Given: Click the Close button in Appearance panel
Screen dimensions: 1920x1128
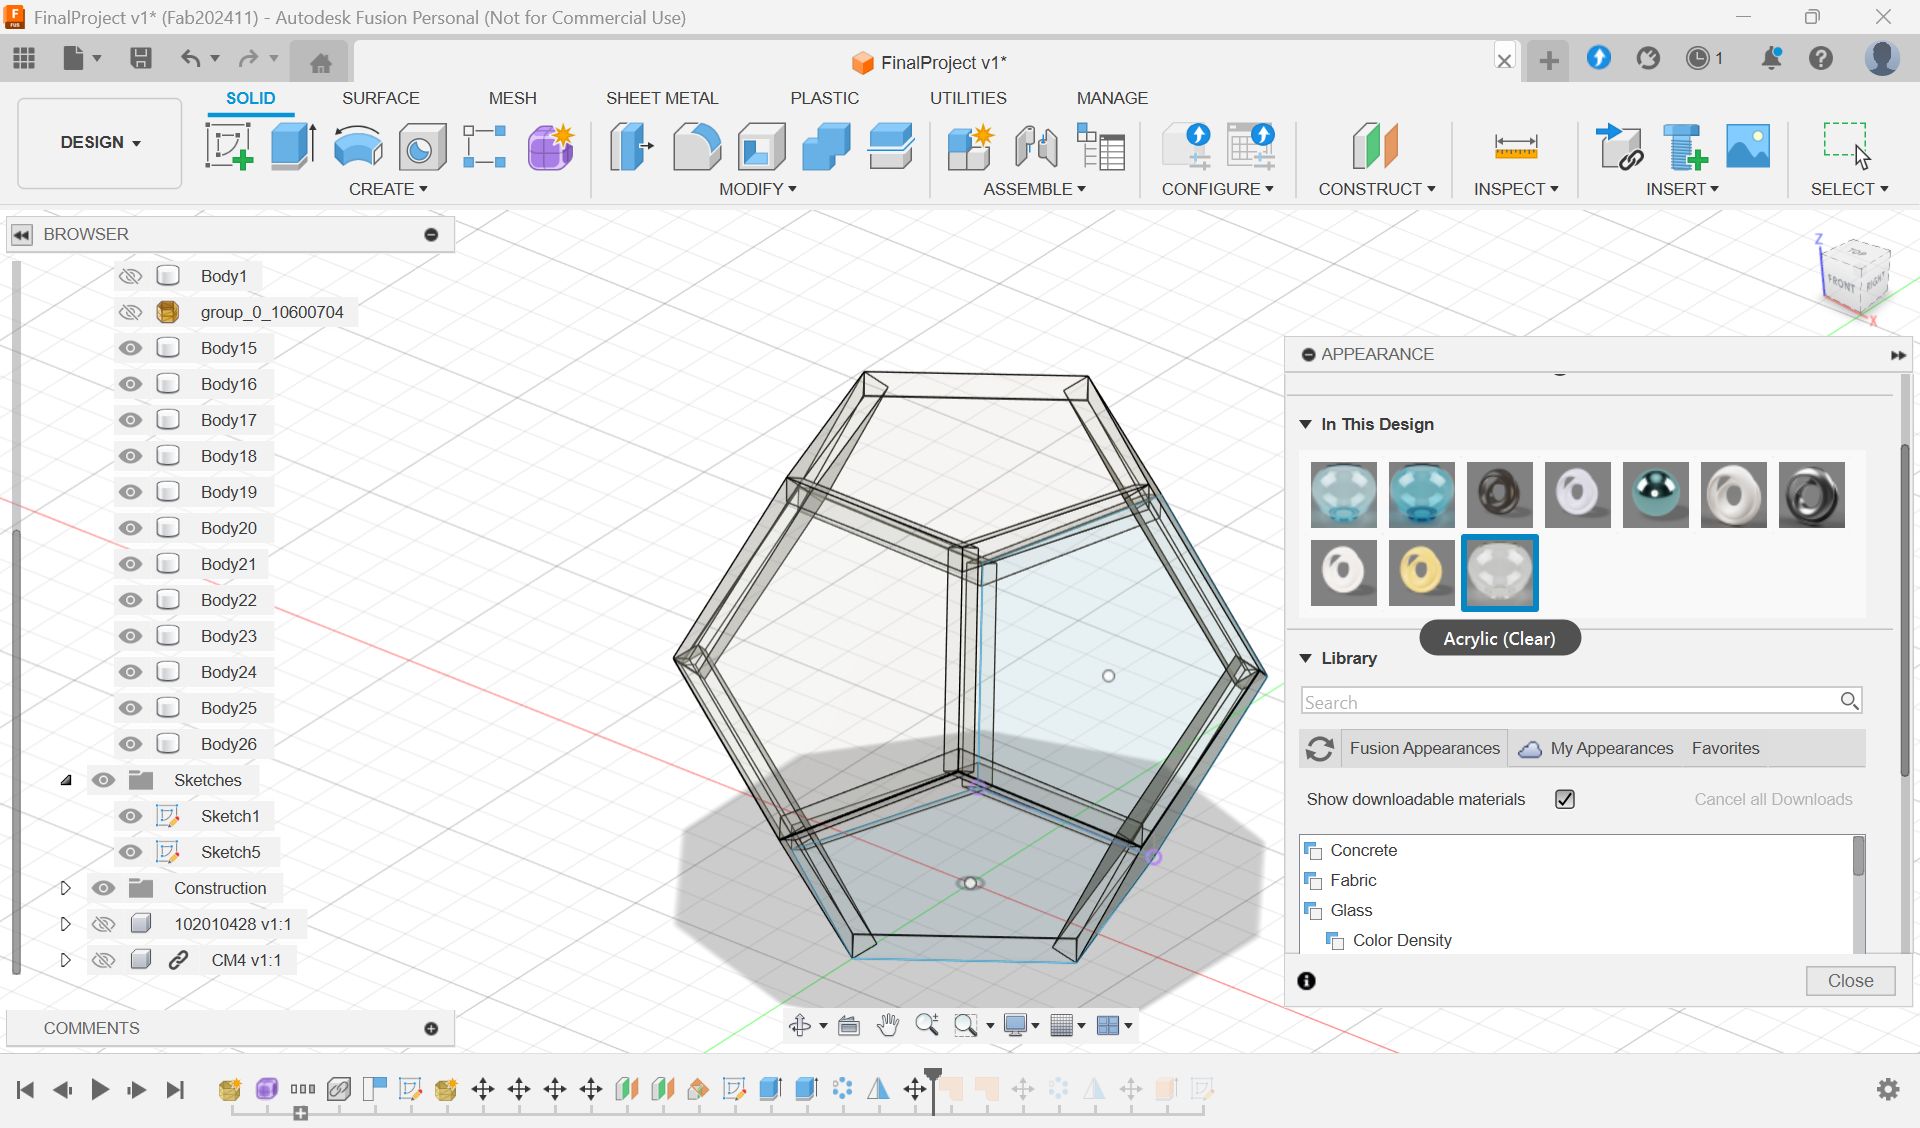Looking at the screenshot, I should coord(1850,981).
